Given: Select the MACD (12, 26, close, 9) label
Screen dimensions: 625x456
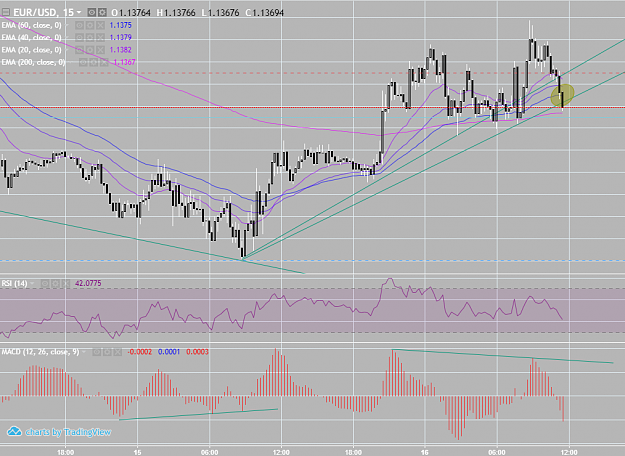Looking at the screenshot, I should click(x=40, y=352).
